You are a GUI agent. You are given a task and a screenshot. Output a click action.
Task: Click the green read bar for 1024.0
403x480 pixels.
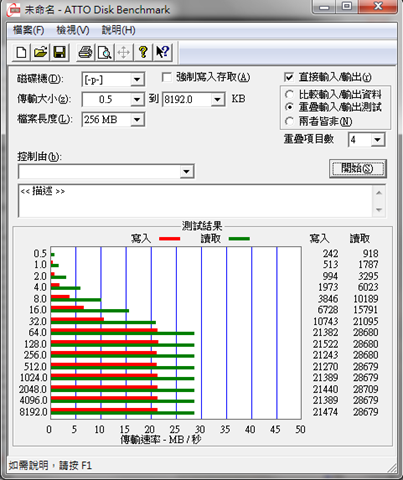click(x=122, y=379)
